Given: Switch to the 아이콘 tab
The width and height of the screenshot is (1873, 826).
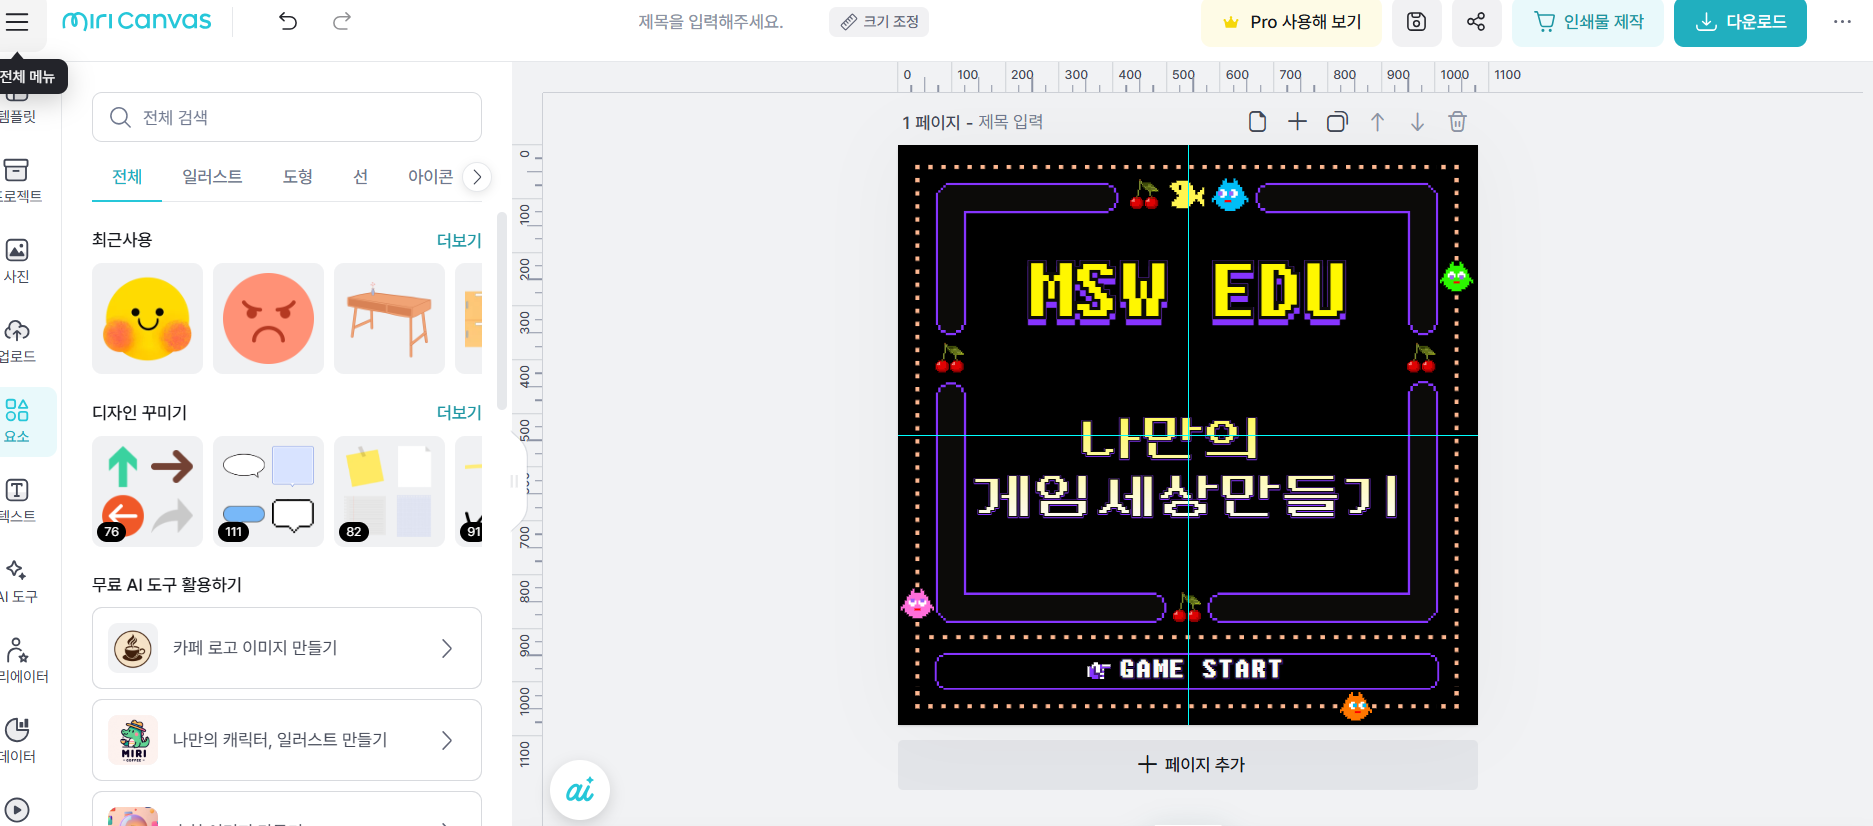Looking at the screenshot, I should [430, 177].
